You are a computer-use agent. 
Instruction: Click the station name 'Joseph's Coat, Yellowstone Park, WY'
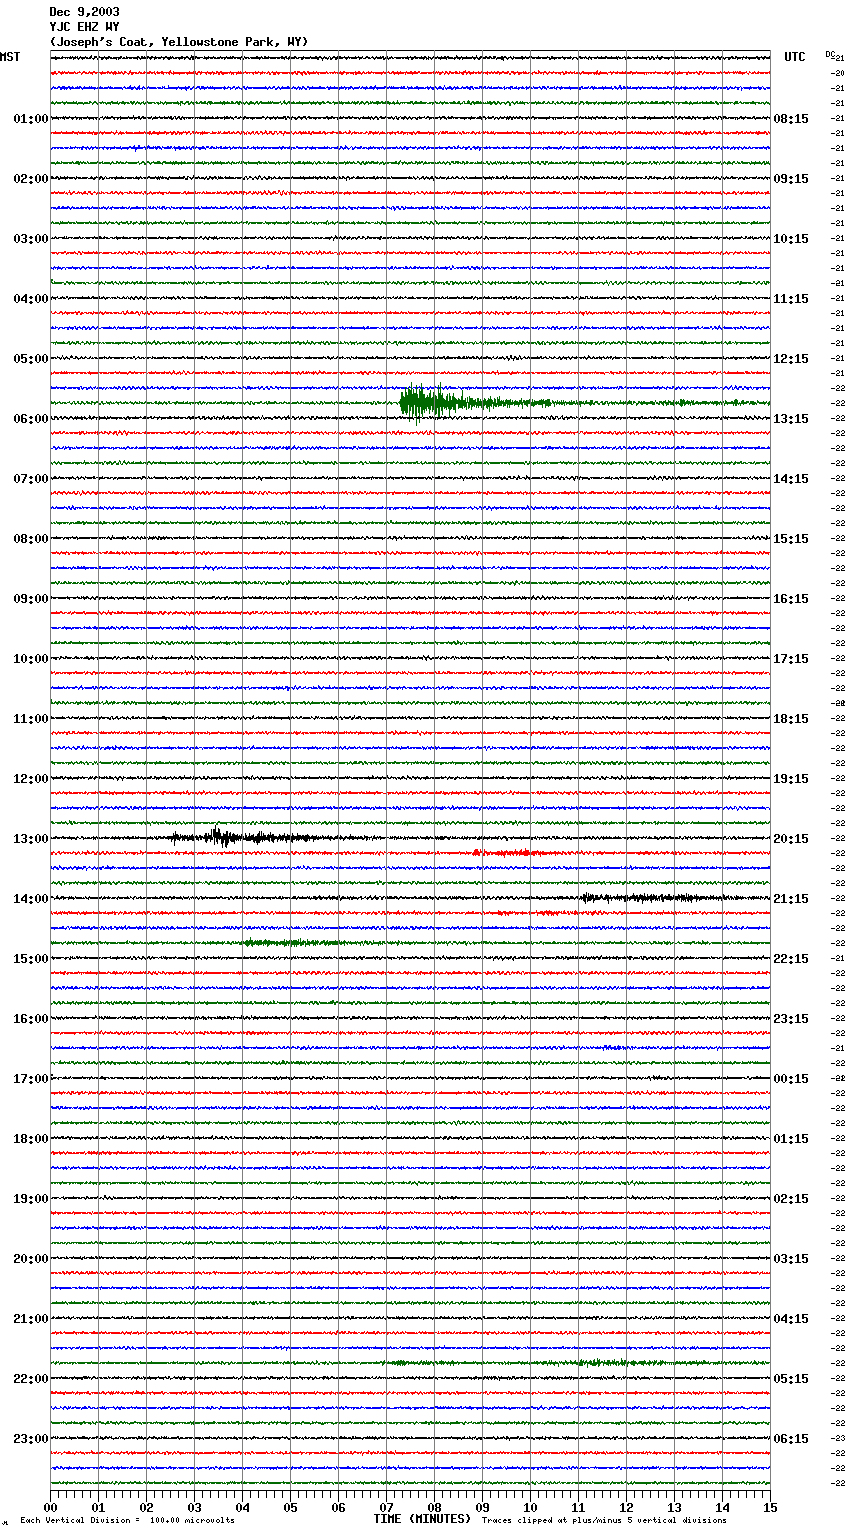(x=179, y=42)
